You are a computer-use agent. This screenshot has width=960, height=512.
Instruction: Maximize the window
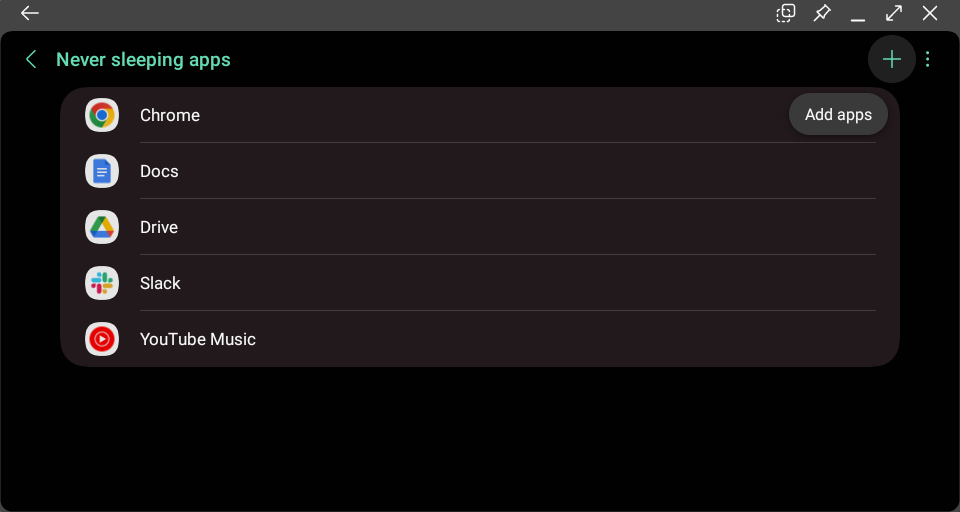[x=894, y=13]
